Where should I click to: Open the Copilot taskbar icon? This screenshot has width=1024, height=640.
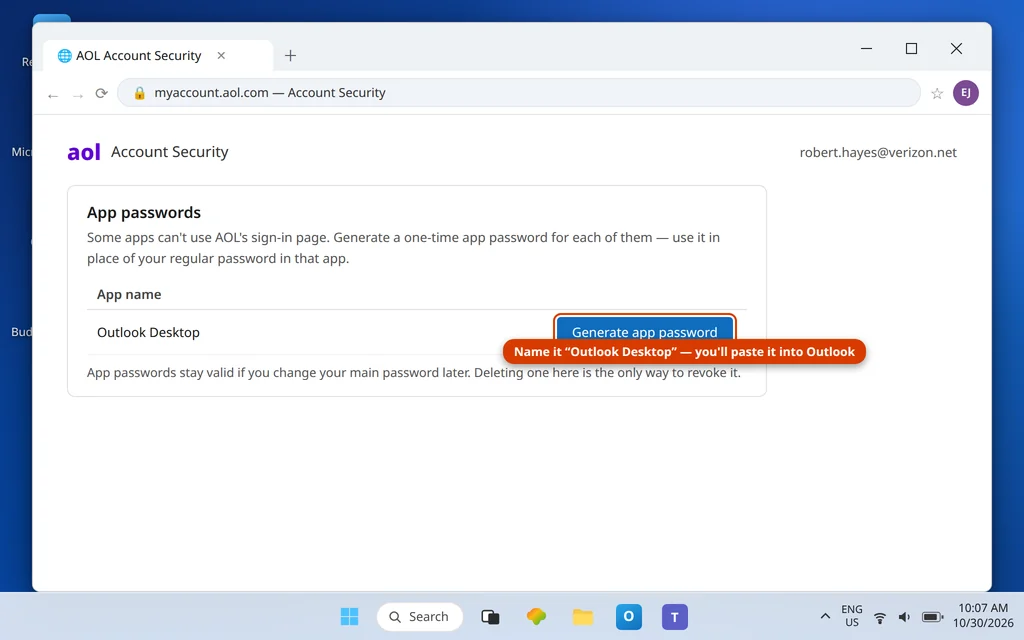[x=536, y=616]
